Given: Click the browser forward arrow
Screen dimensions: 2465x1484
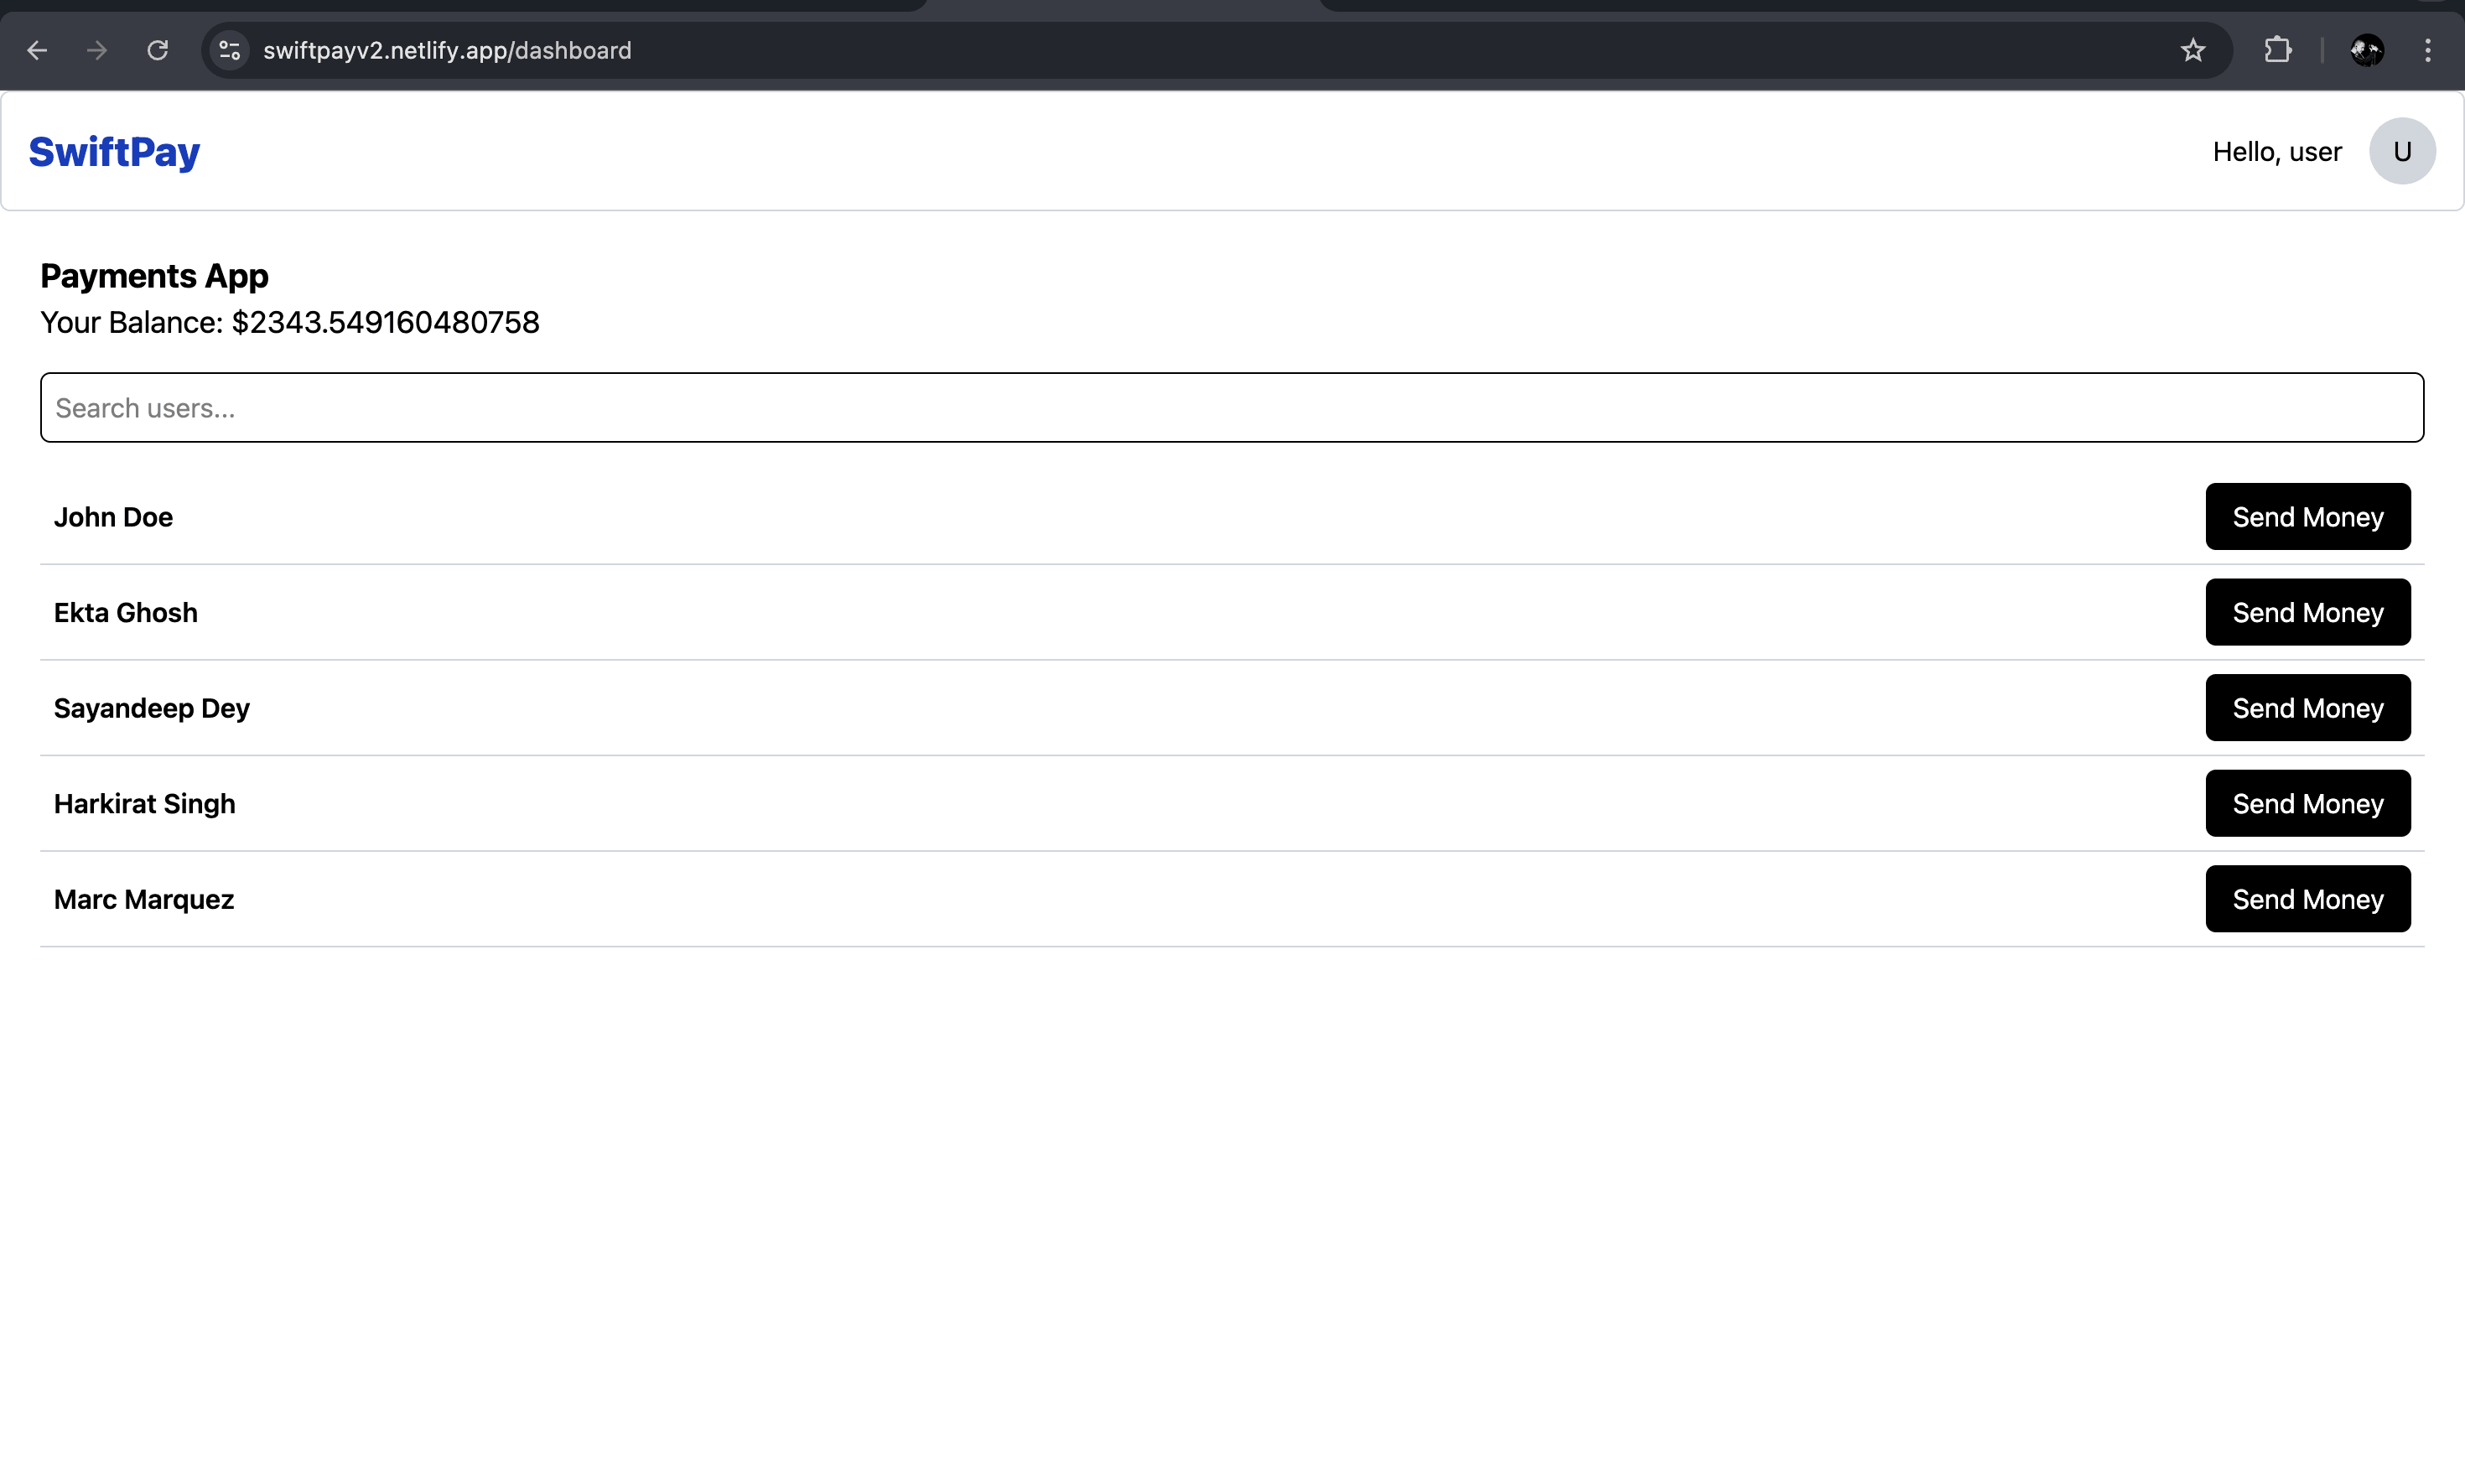Looking at the screenshot, I should point(97,50).
